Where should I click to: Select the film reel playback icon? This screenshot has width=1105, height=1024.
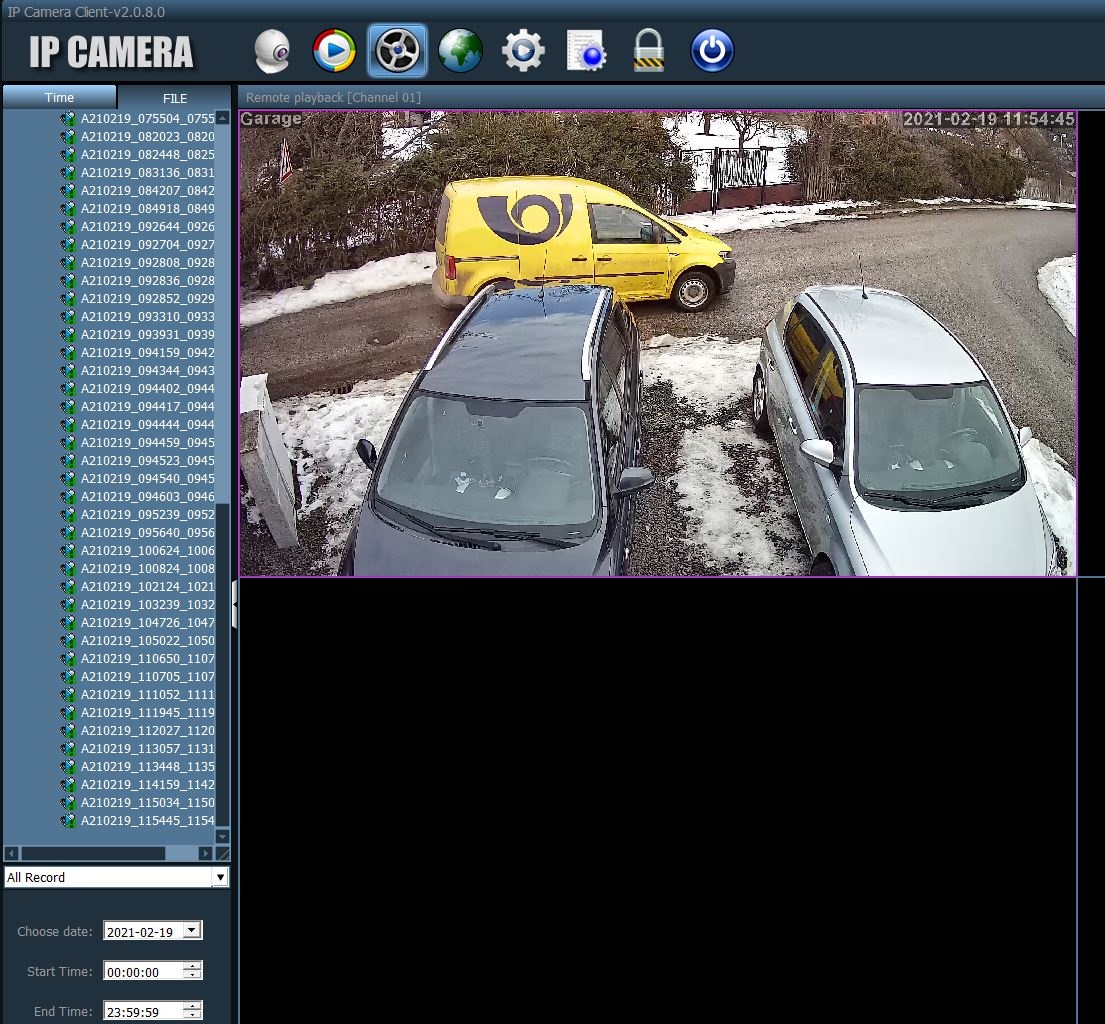point(397,51)
